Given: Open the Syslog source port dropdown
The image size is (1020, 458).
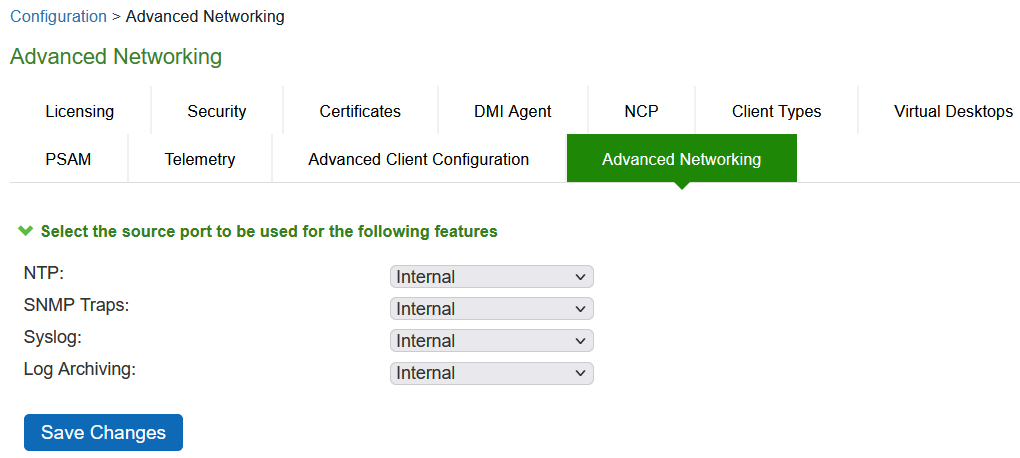Looking at the screenshot, I should click(x=491, y=341).
